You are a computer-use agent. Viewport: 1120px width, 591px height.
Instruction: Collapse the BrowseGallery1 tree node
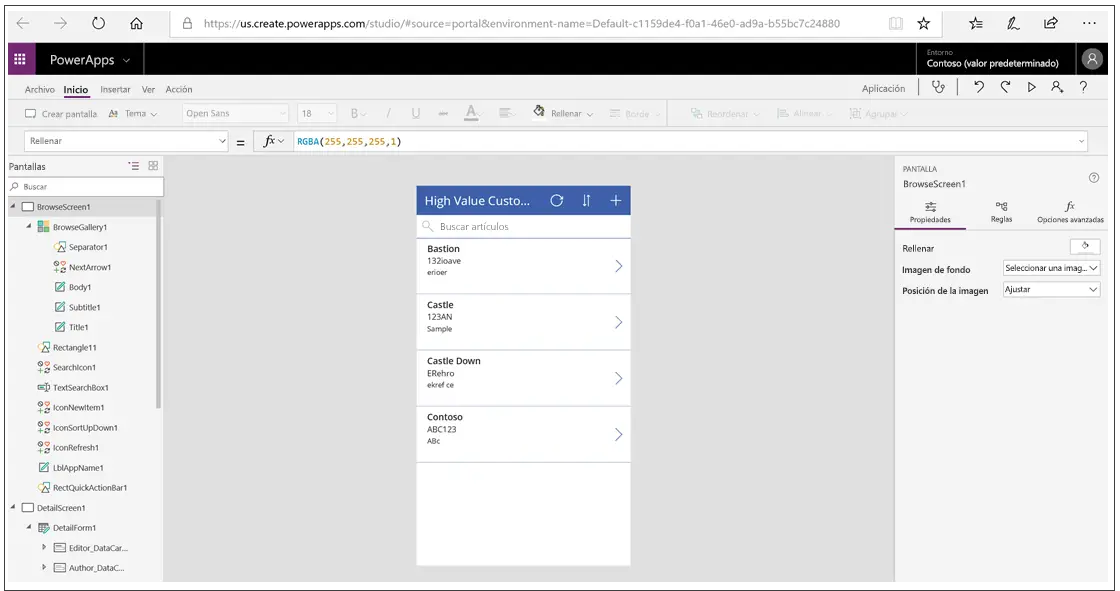(29, 227)
